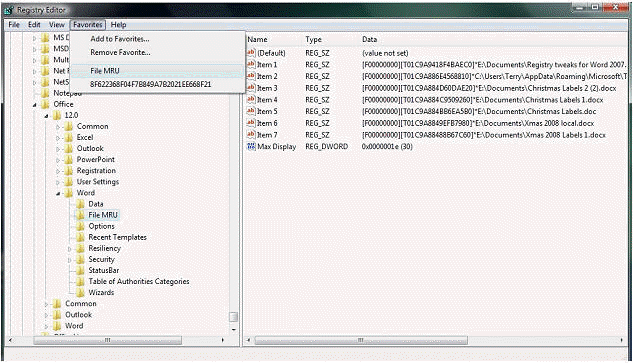This screenshot has height=363, width=633.
Task: Expand the Security key
Action: pyautogui.click(x=69, y=260)
